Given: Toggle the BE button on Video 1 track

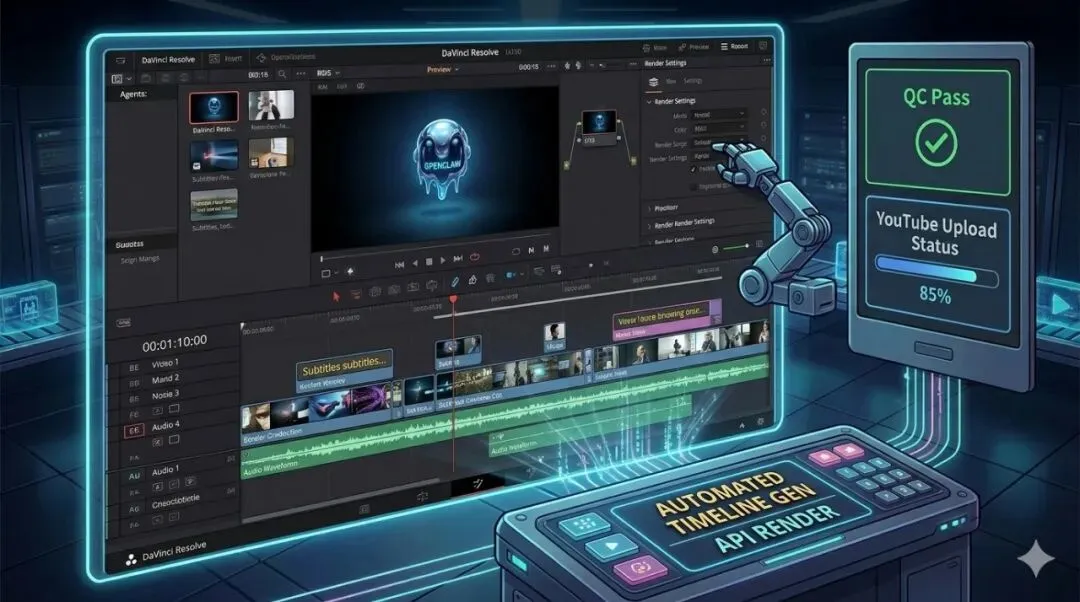Looking at the screenshot, I should [134, 368].
